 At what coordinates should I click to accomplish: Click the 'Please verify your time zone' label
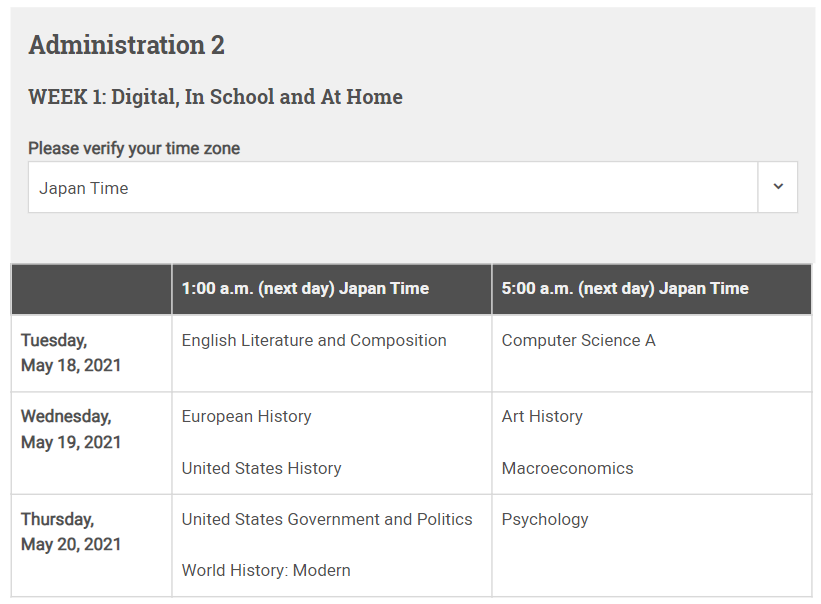point(134,148)
